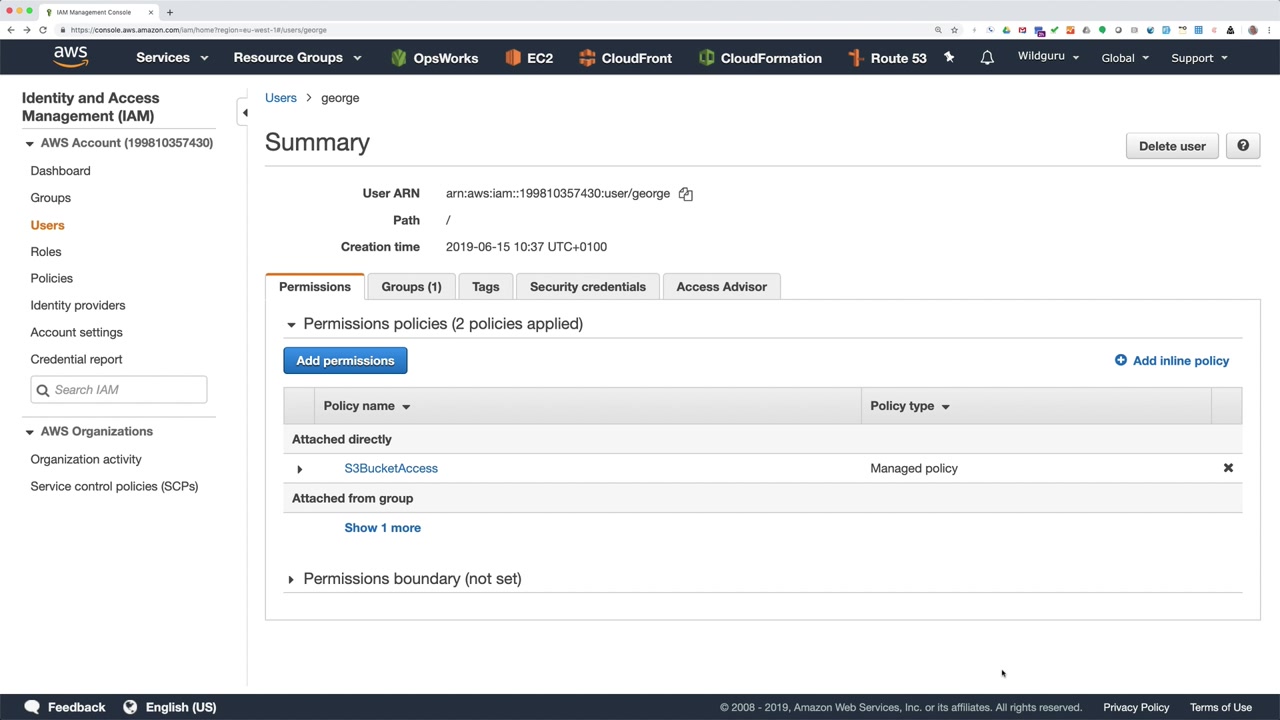Focus the Search IAM field
The height and width of the screenshot is (720, 1280).
[119, 390]
